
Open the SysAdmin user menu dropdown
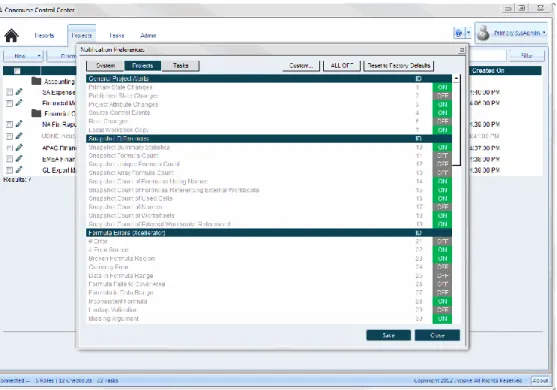pos(544,33)
